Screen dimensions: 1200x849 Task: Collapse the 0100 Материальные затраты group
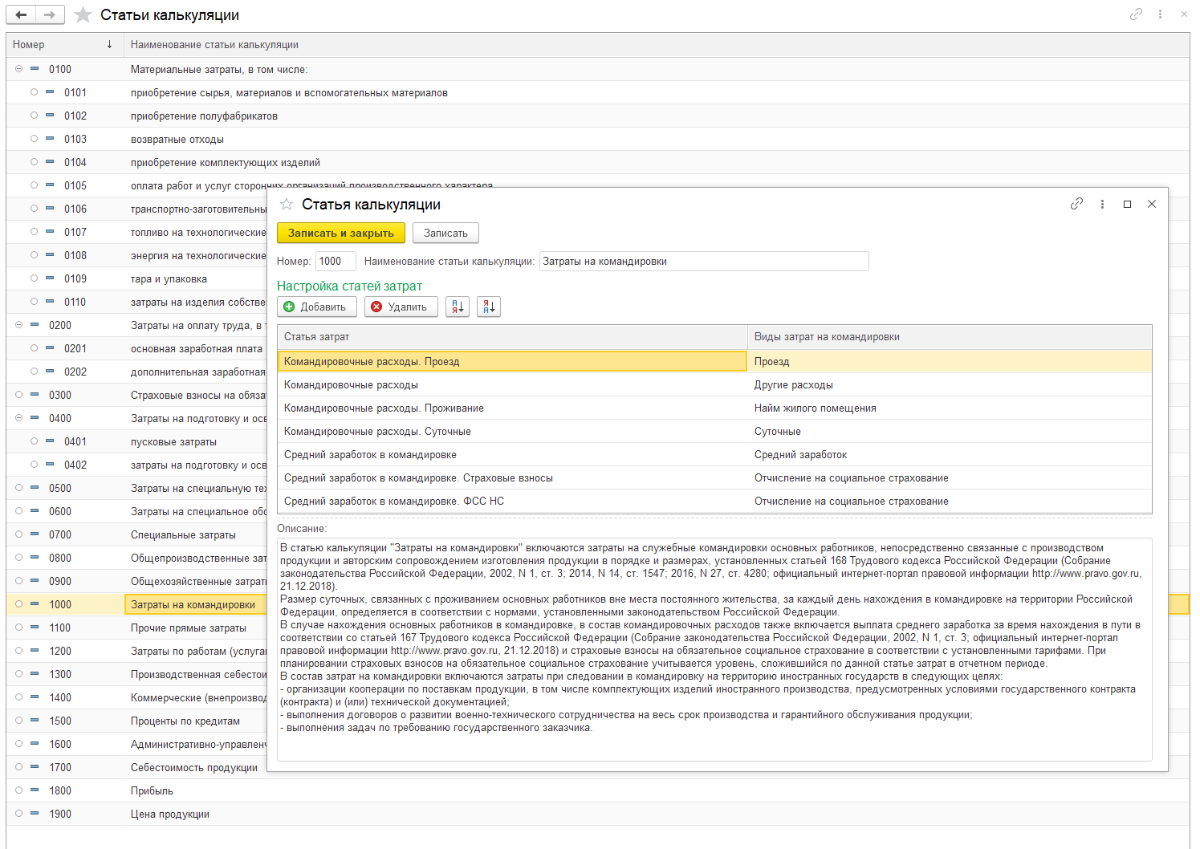point(19,69)
